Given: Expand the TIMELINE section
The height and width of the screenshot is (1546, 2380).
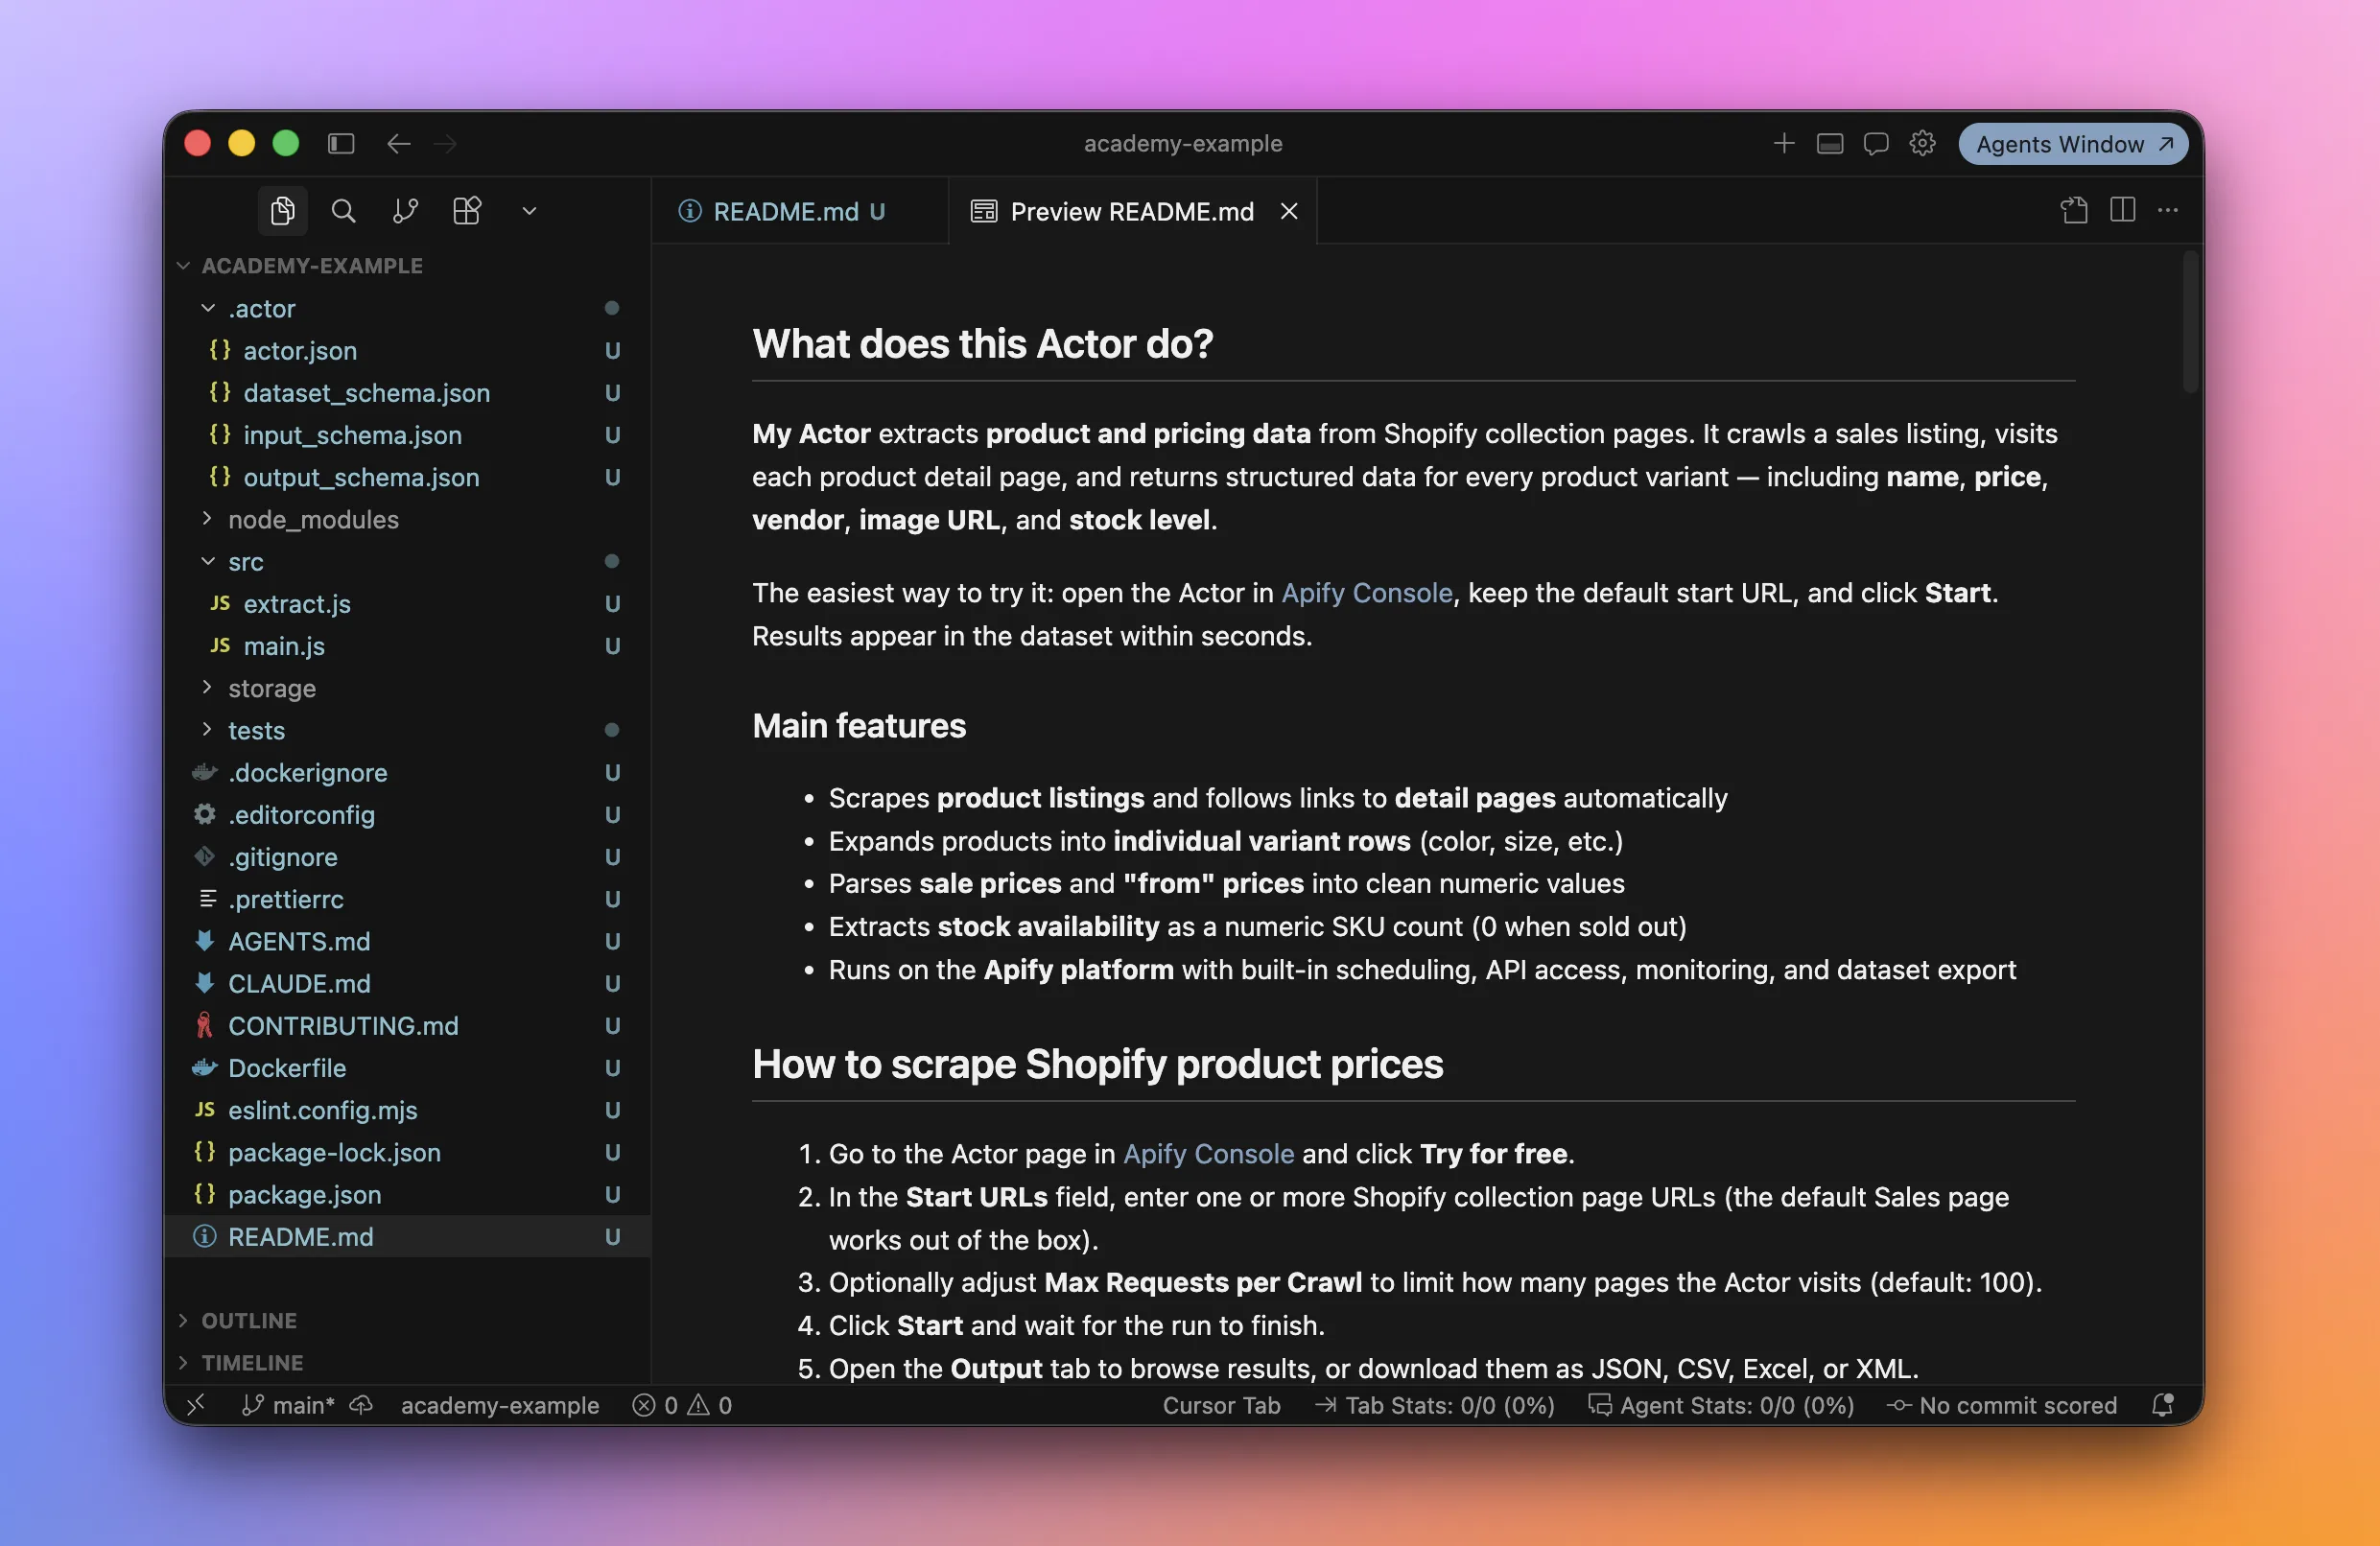Looking at the screenshot, I should (x=408, y=1362).
